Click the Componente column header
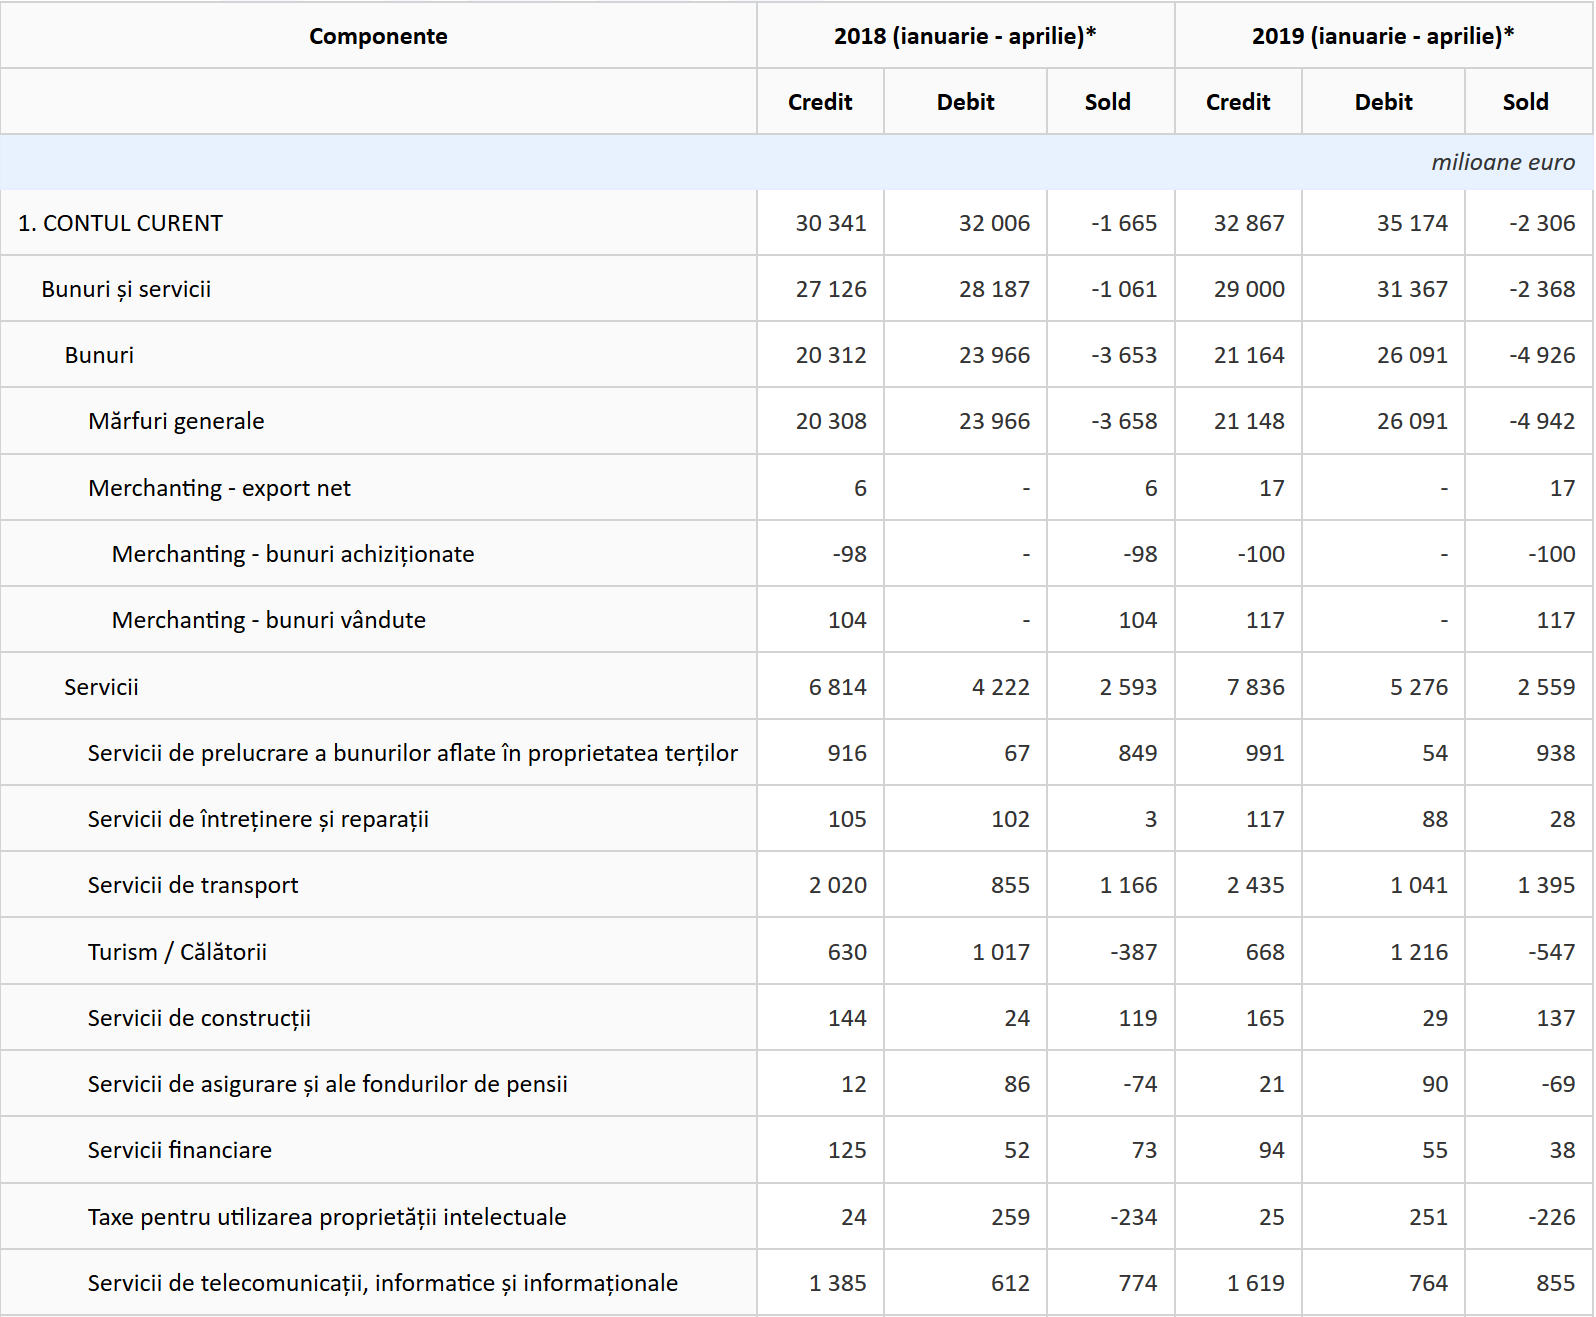 click(x=378, y=36)
